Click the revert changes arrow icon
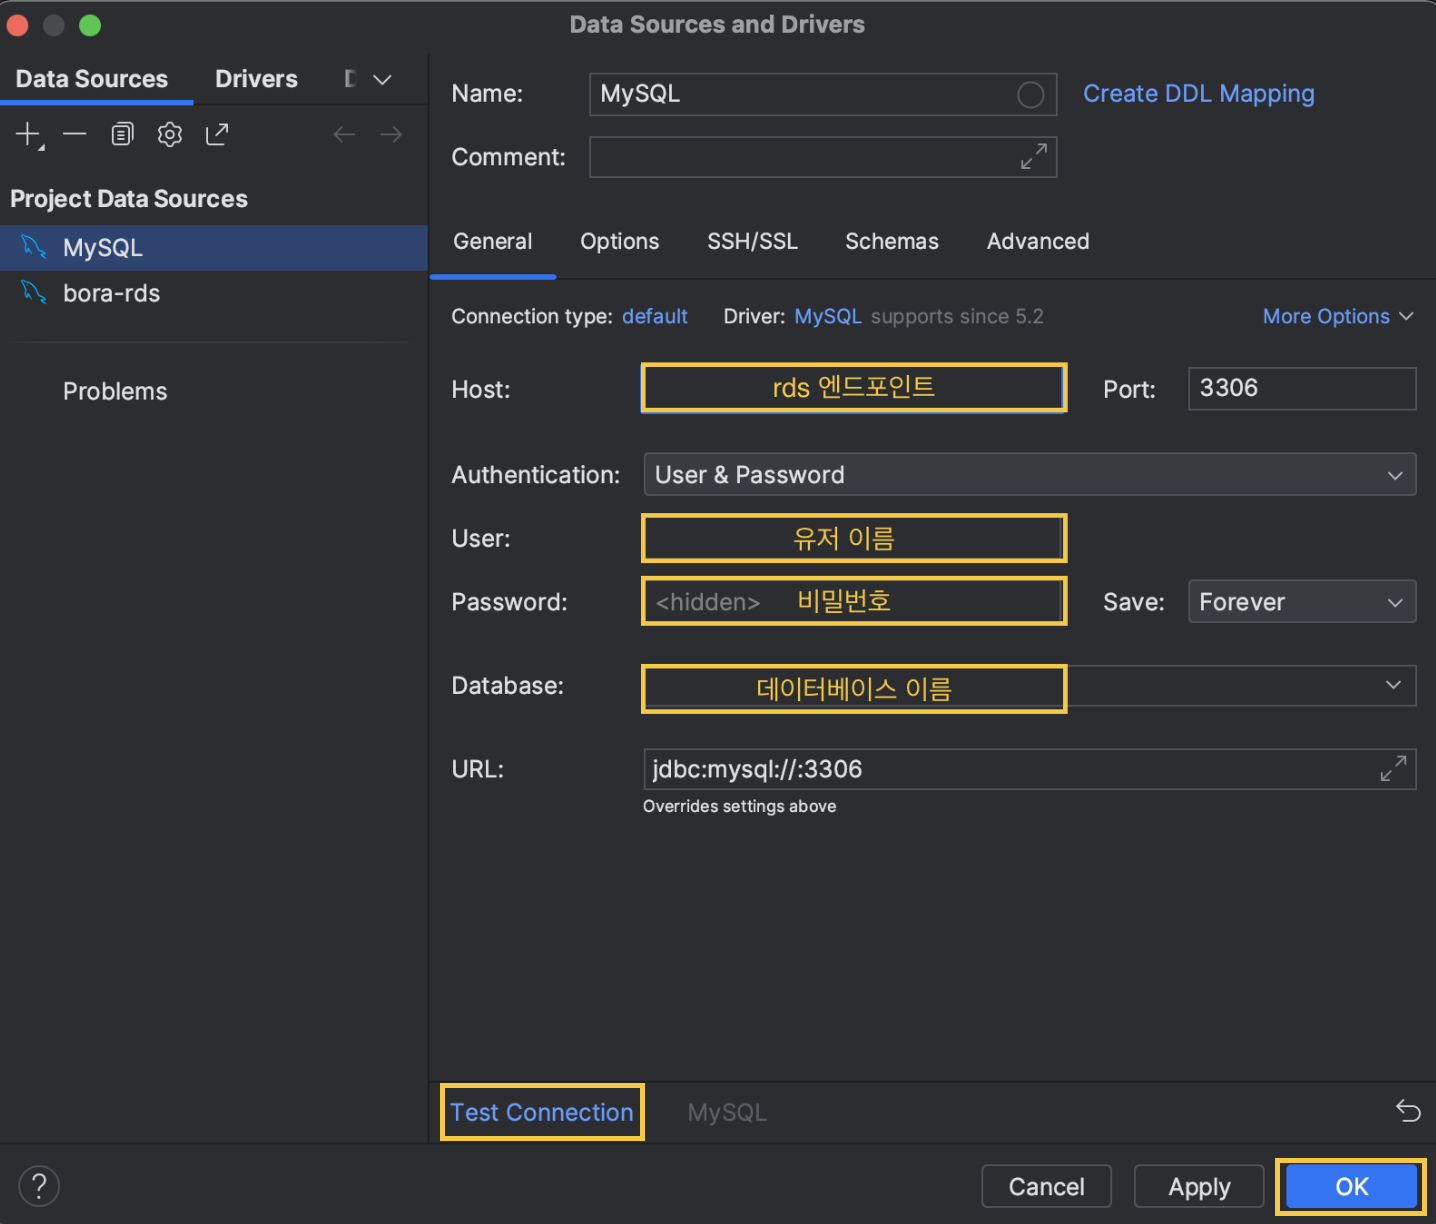The image size is (1436, 1224). pos(1408,1111)
